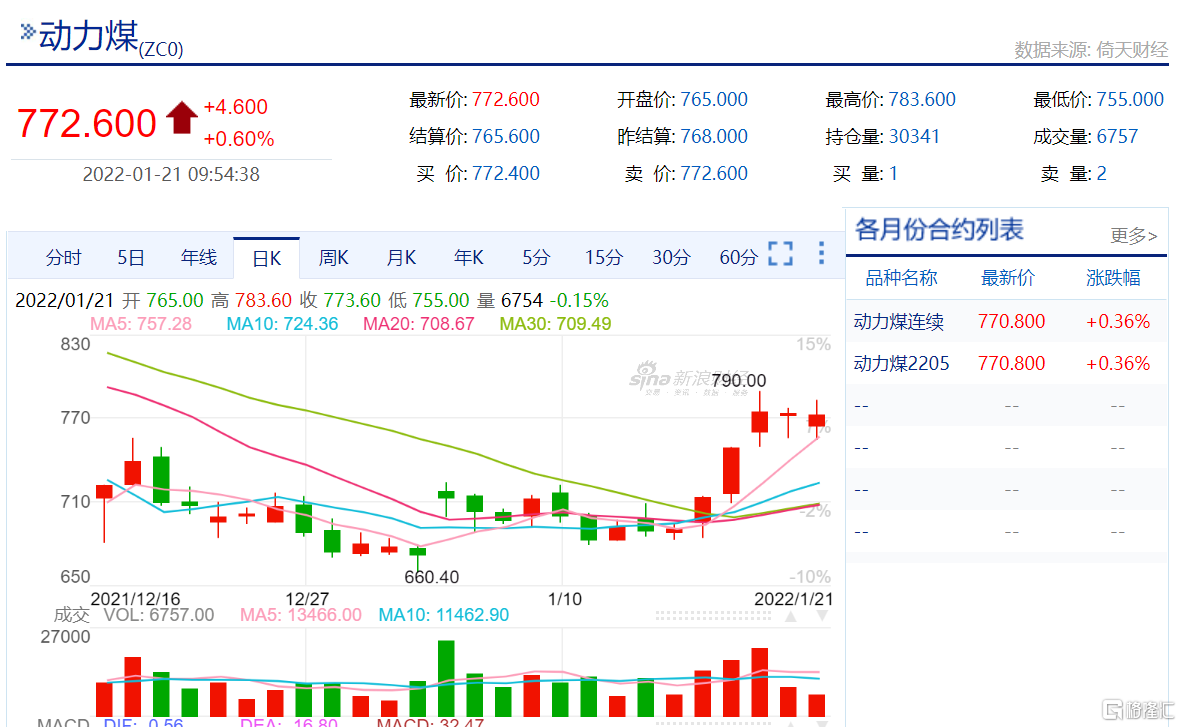This screenshot has height=727, width=1181.
Task: Click the 结算价 765.600 value
Action: pos(506,136)
